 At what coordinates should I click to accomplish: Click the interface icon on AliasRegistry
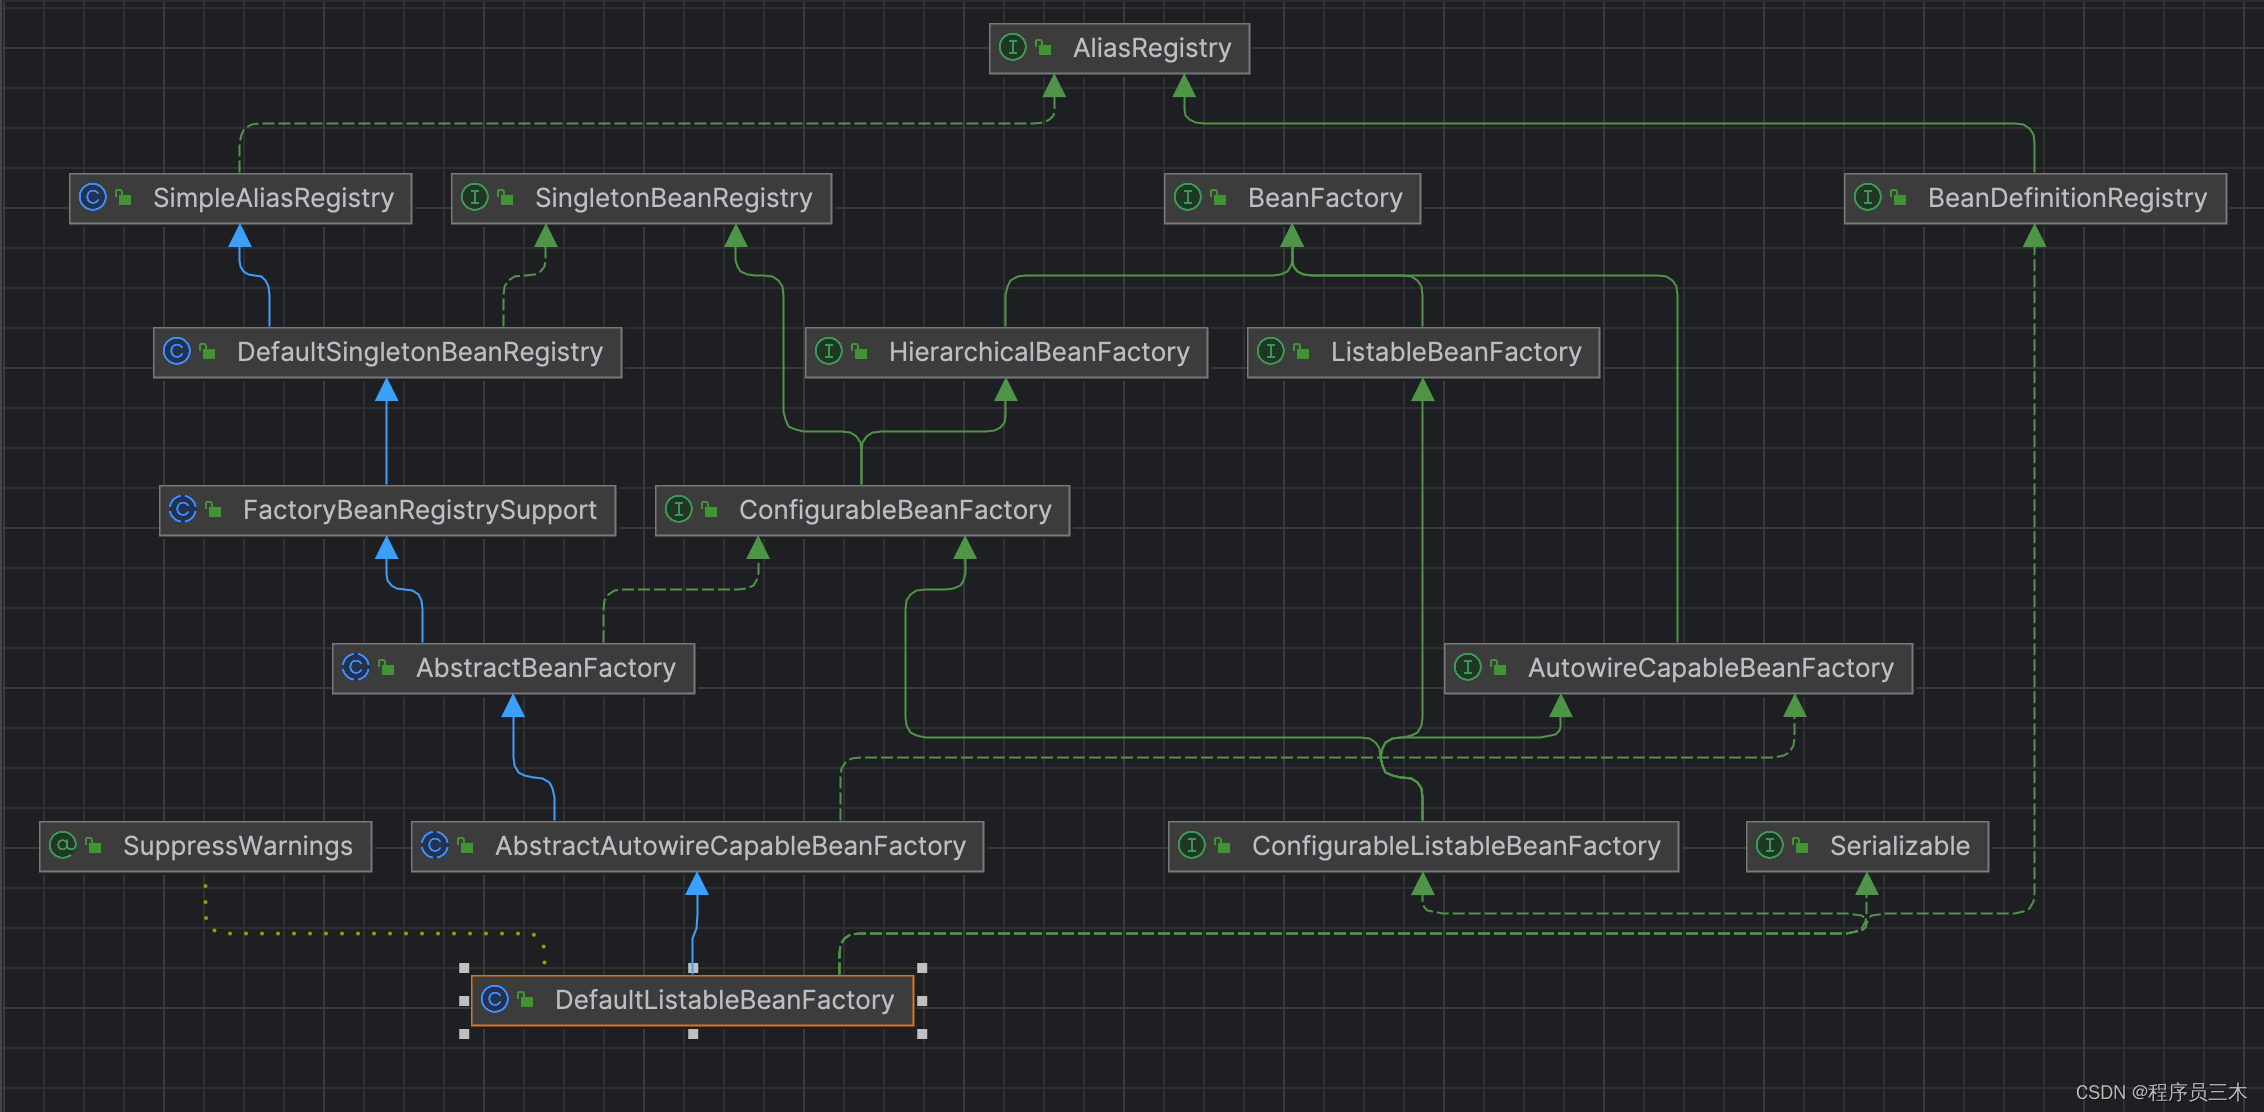(x=1013, y=47)
